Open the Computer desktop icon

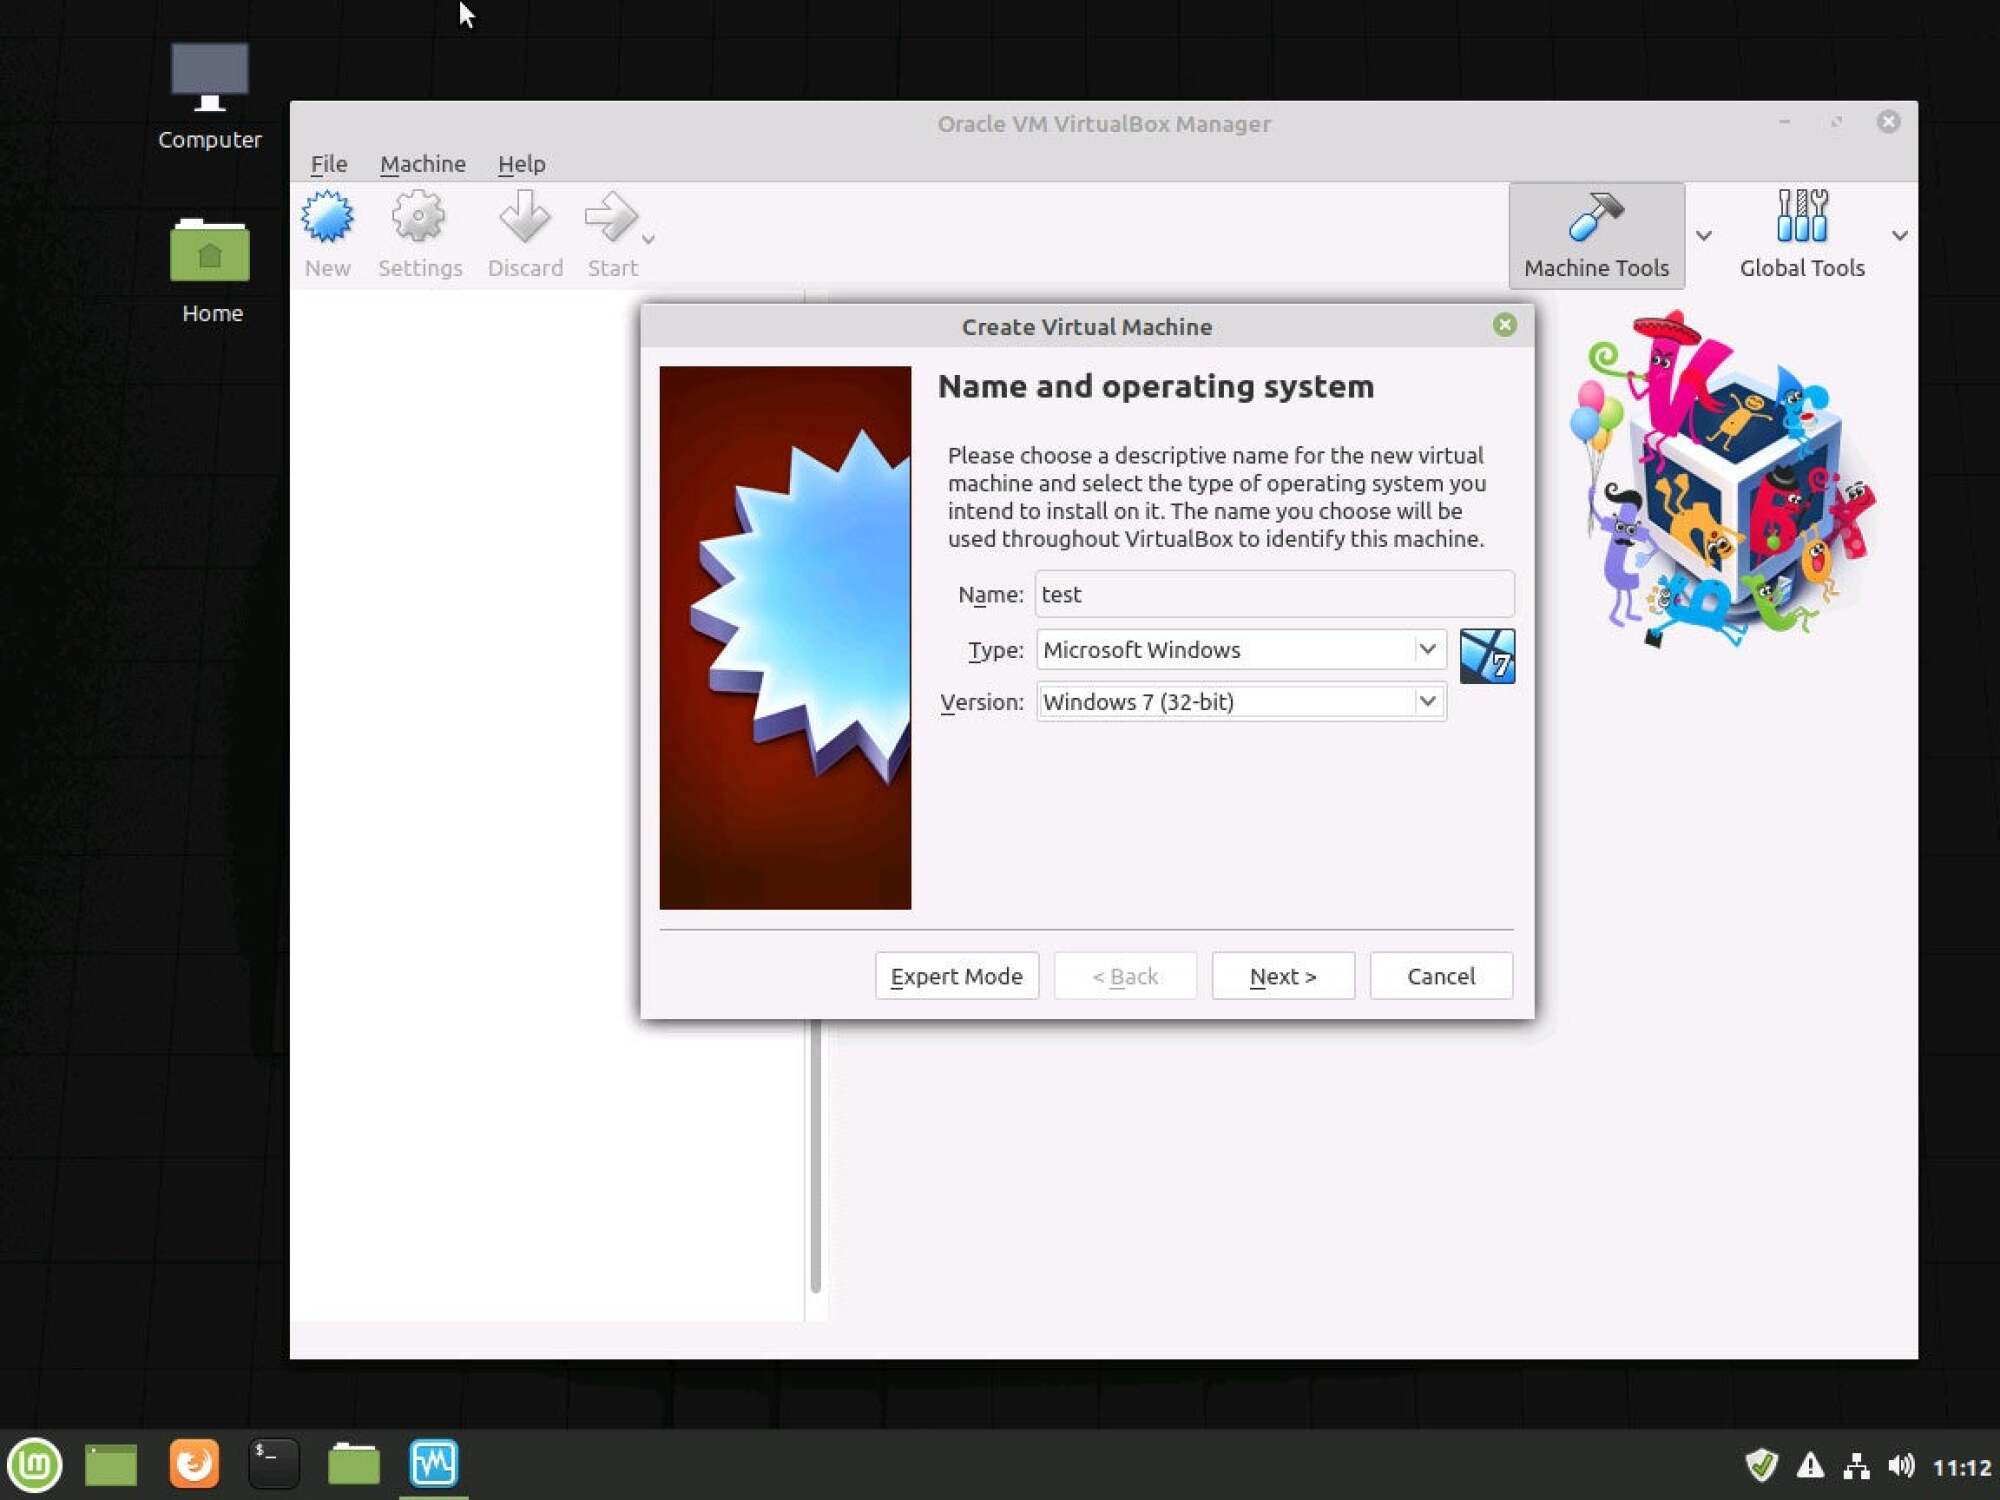click(x=209, y=97)
